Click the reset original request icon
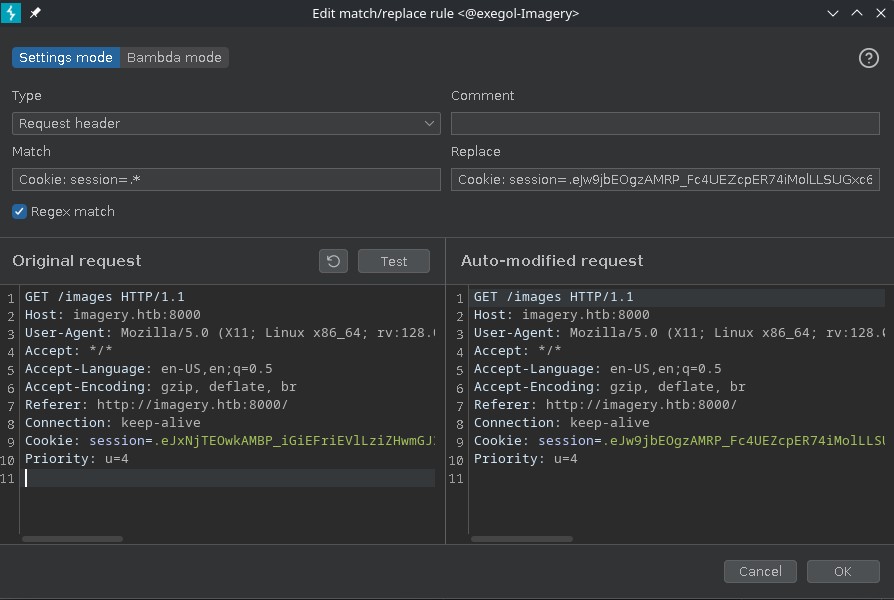894x600 pixels. [333, 261]
